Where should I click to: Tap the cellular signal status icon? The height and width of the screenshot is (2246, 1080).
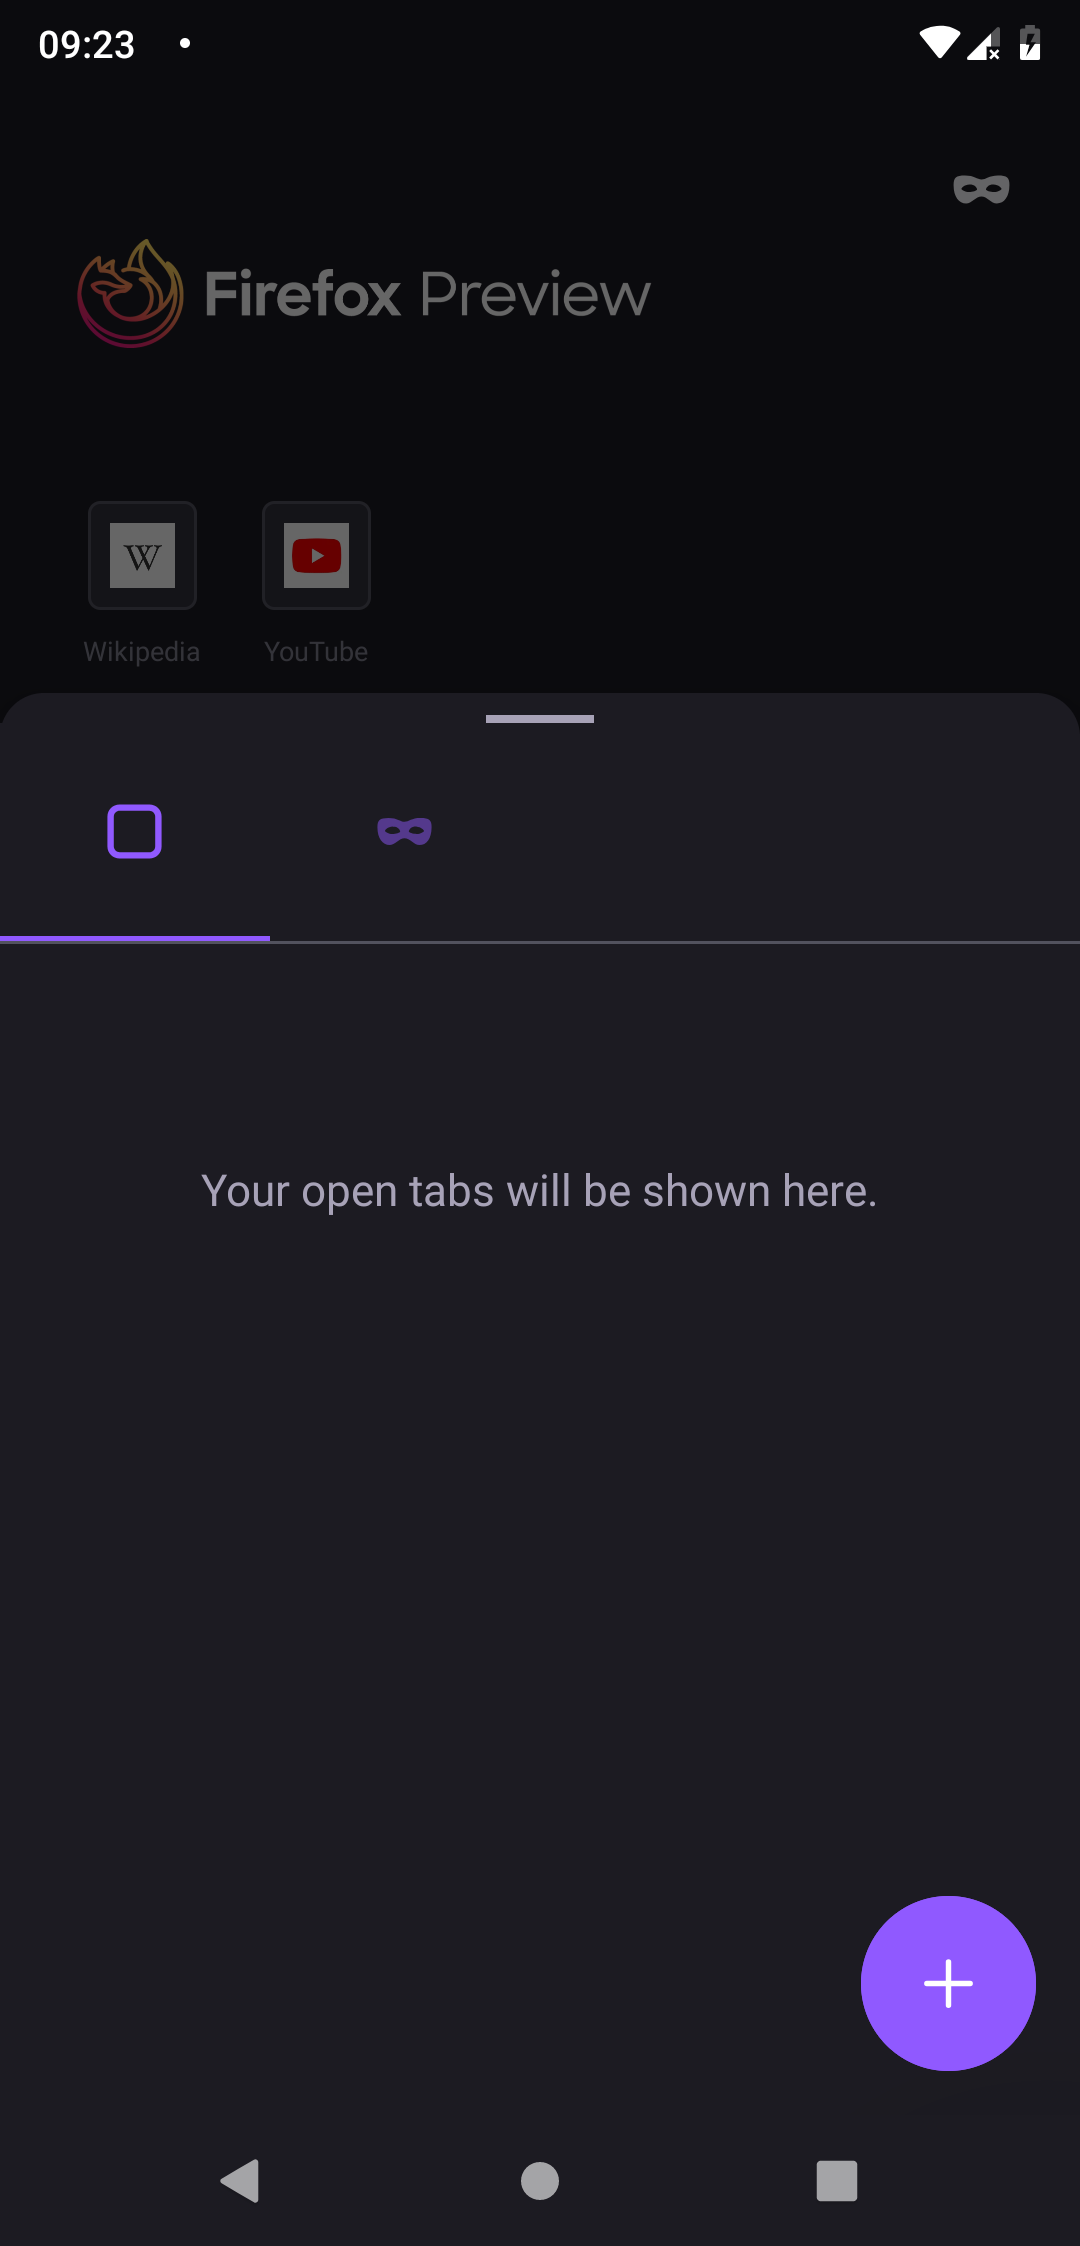(x=984, y=44)
